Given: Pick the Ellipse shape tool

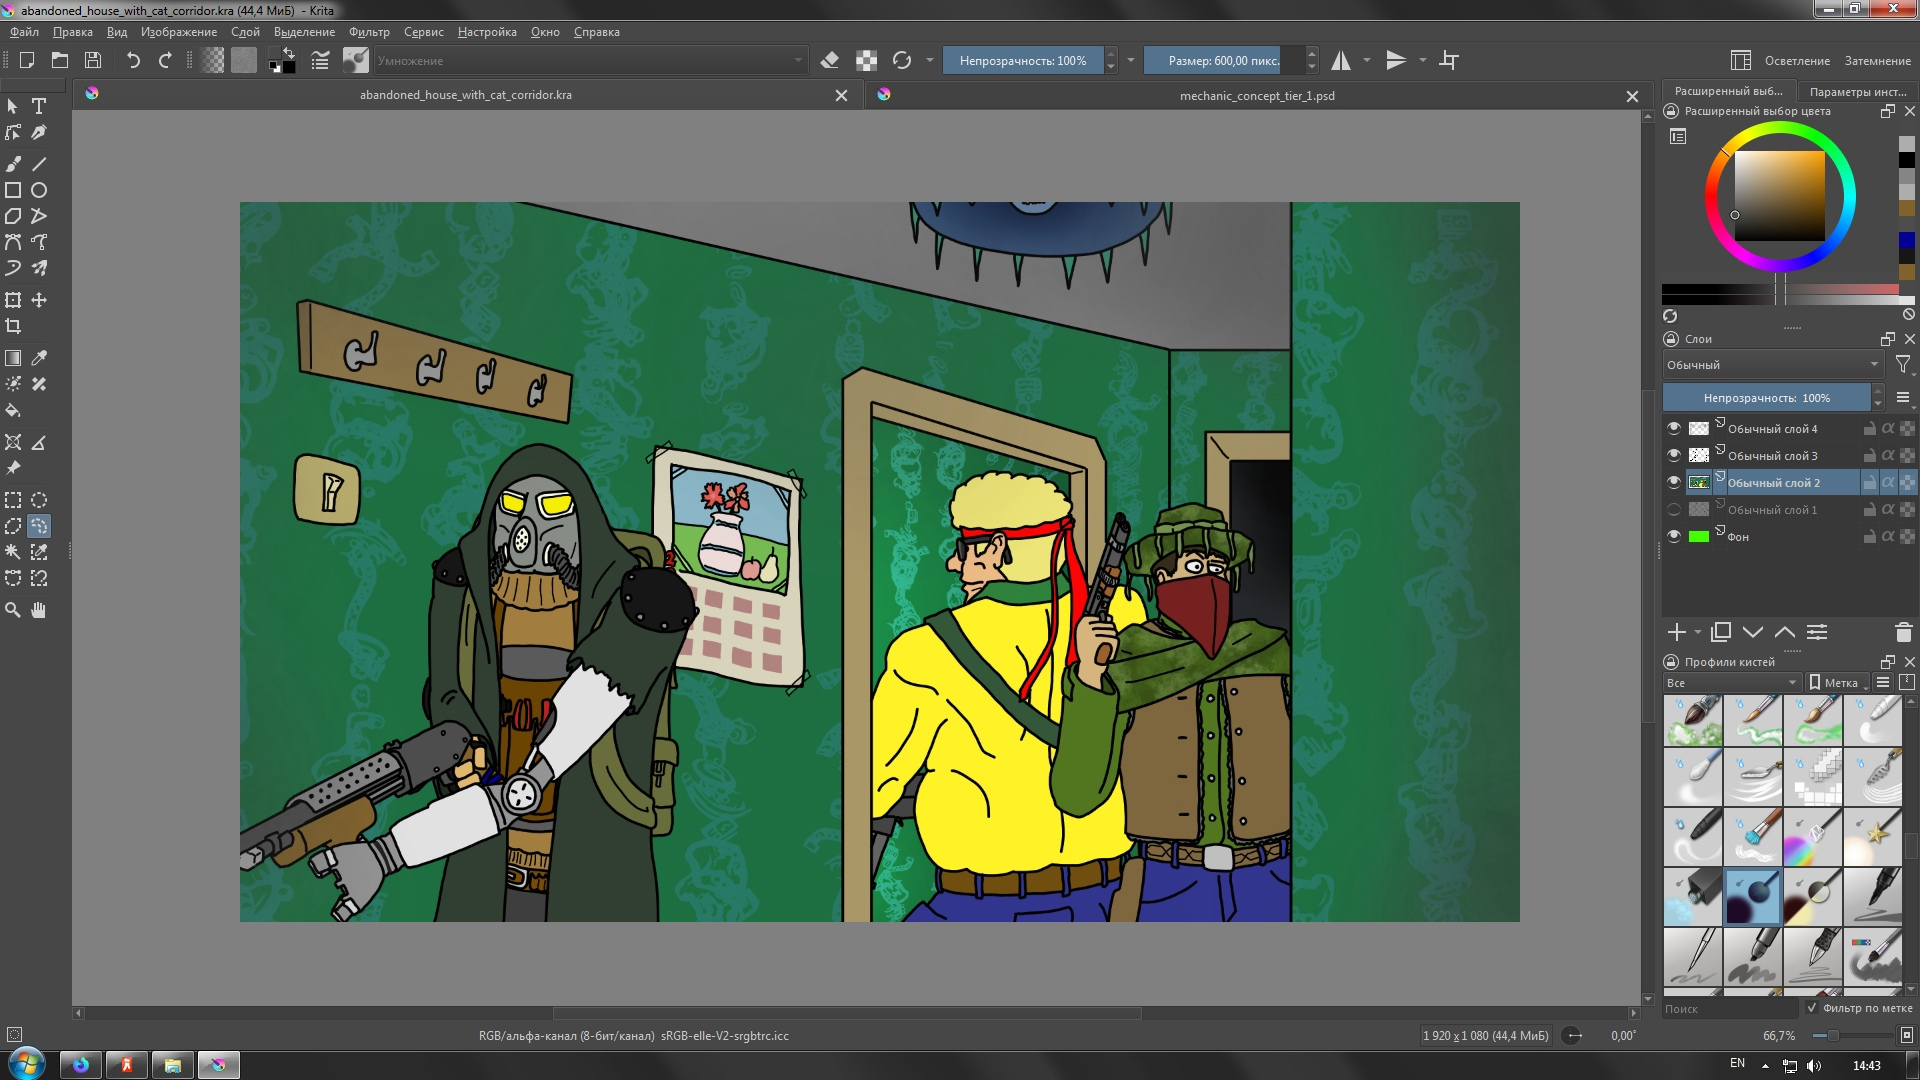Looking at the screenshot, I should [x=39, y=190].
